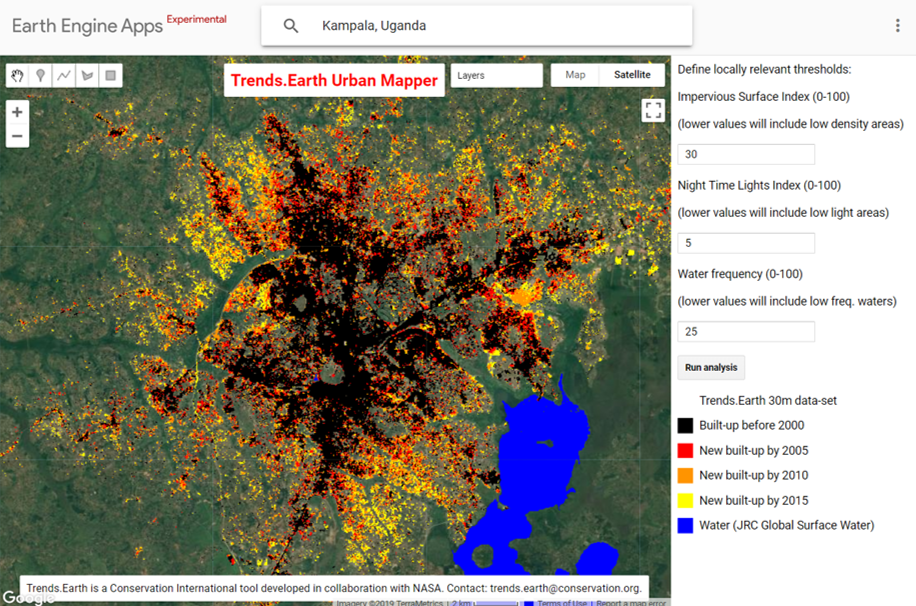Switch basemap to Map view
Screen dimensions: 916x606
575,74
